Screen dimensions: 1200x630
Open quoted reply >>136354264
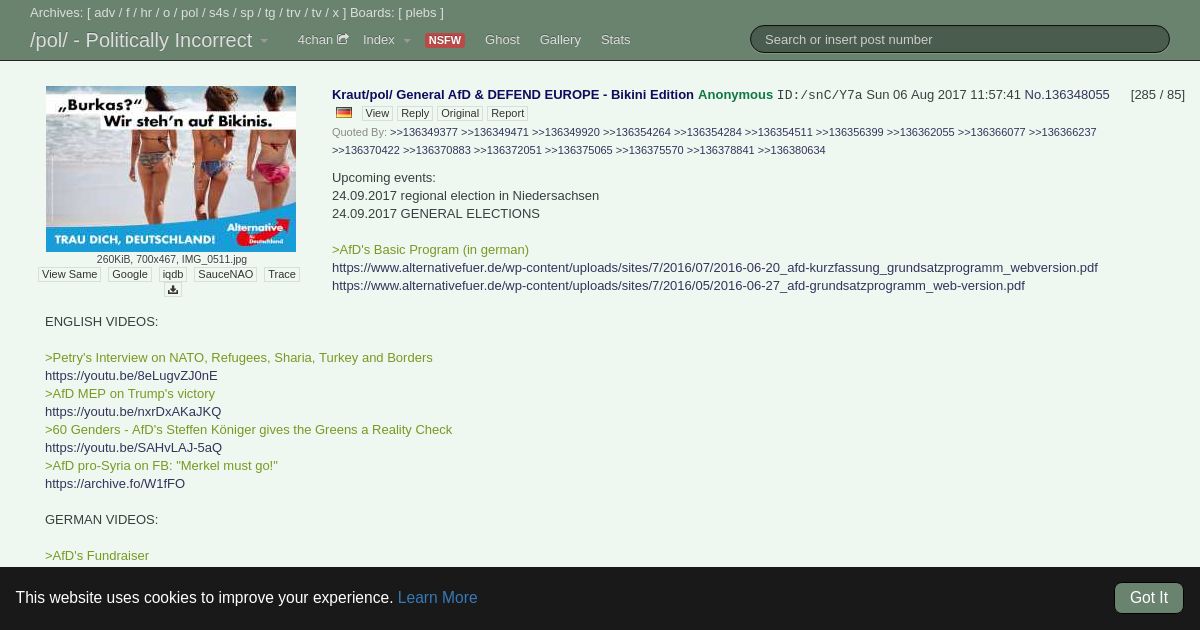[x=637, y=132]
